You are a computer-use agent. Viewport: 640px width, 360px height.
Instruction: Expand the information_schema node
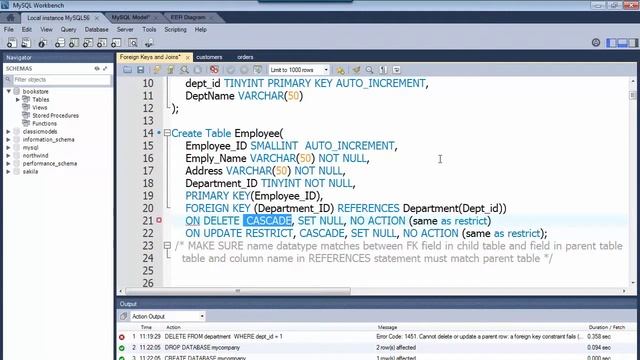point(9,140)
